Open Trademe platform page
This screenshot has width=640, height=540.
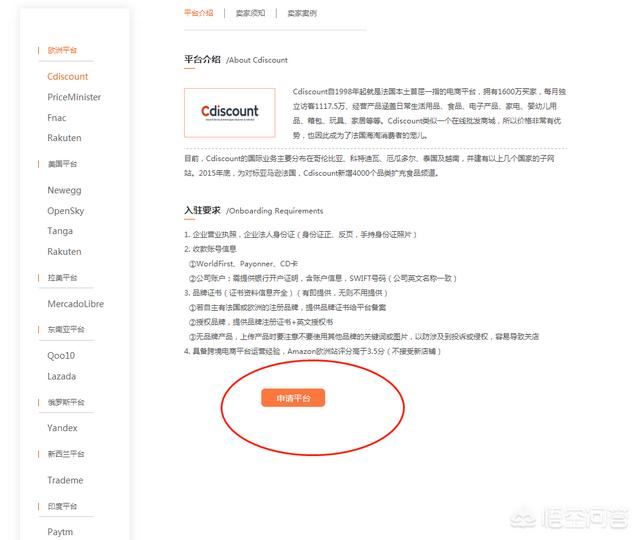(65, 480)
